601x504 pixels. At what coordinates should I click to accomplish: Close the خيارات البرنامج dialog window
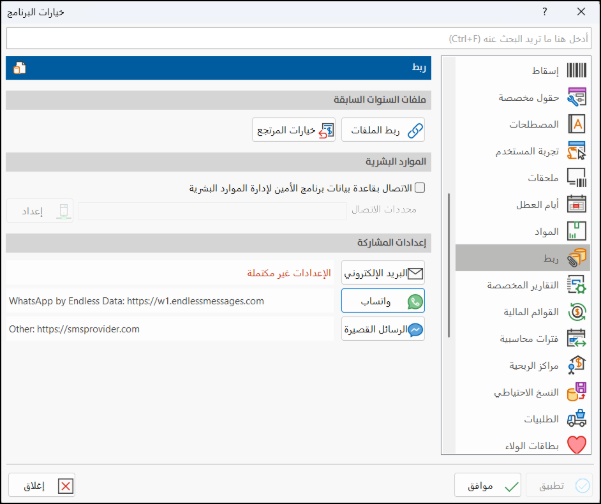click(x=581, y=12)
